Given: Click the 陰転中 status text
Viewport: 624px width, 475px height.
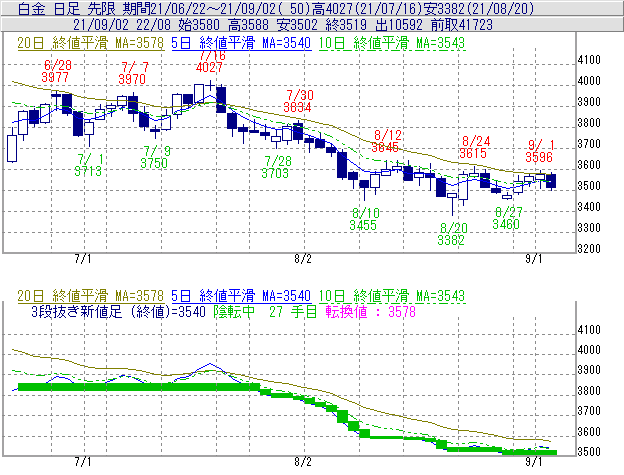Looking at the screenshot, I should click(x=234, y=311).
